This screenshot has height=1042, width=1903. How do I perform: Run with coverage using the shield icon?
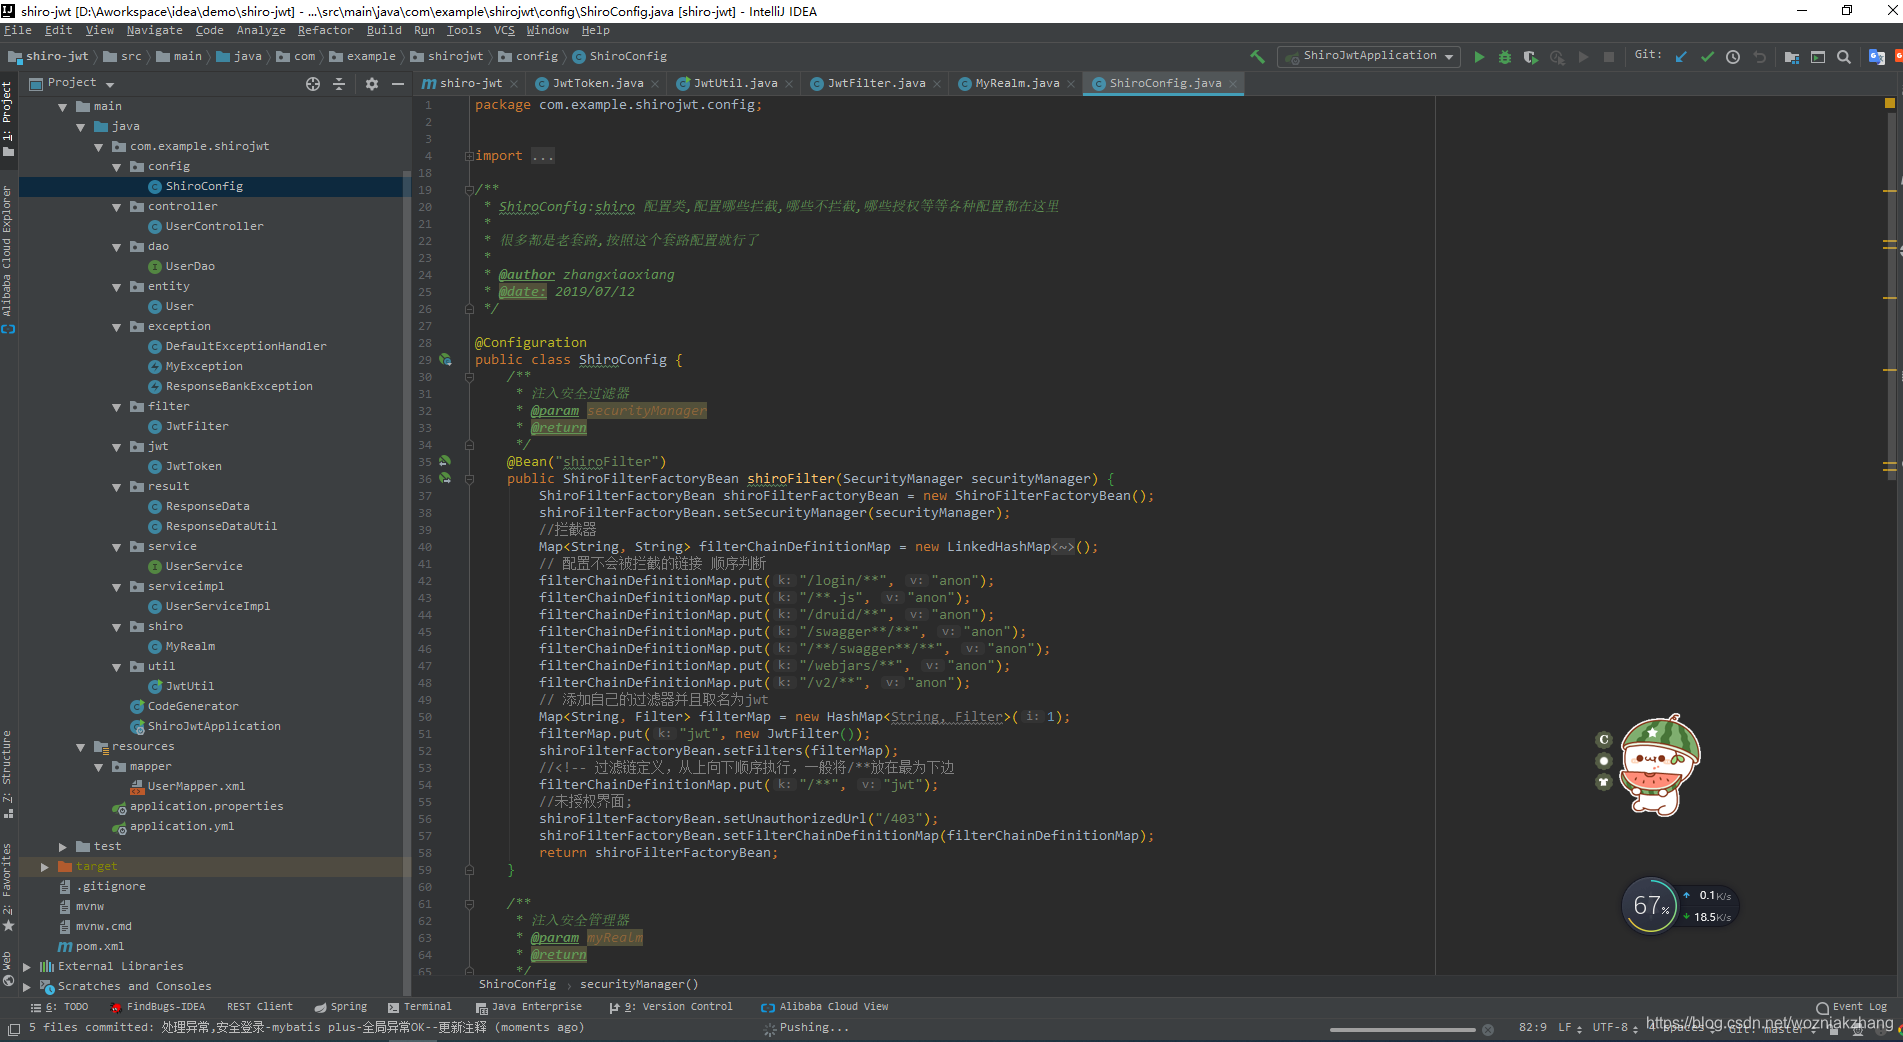click(1530, 57)
